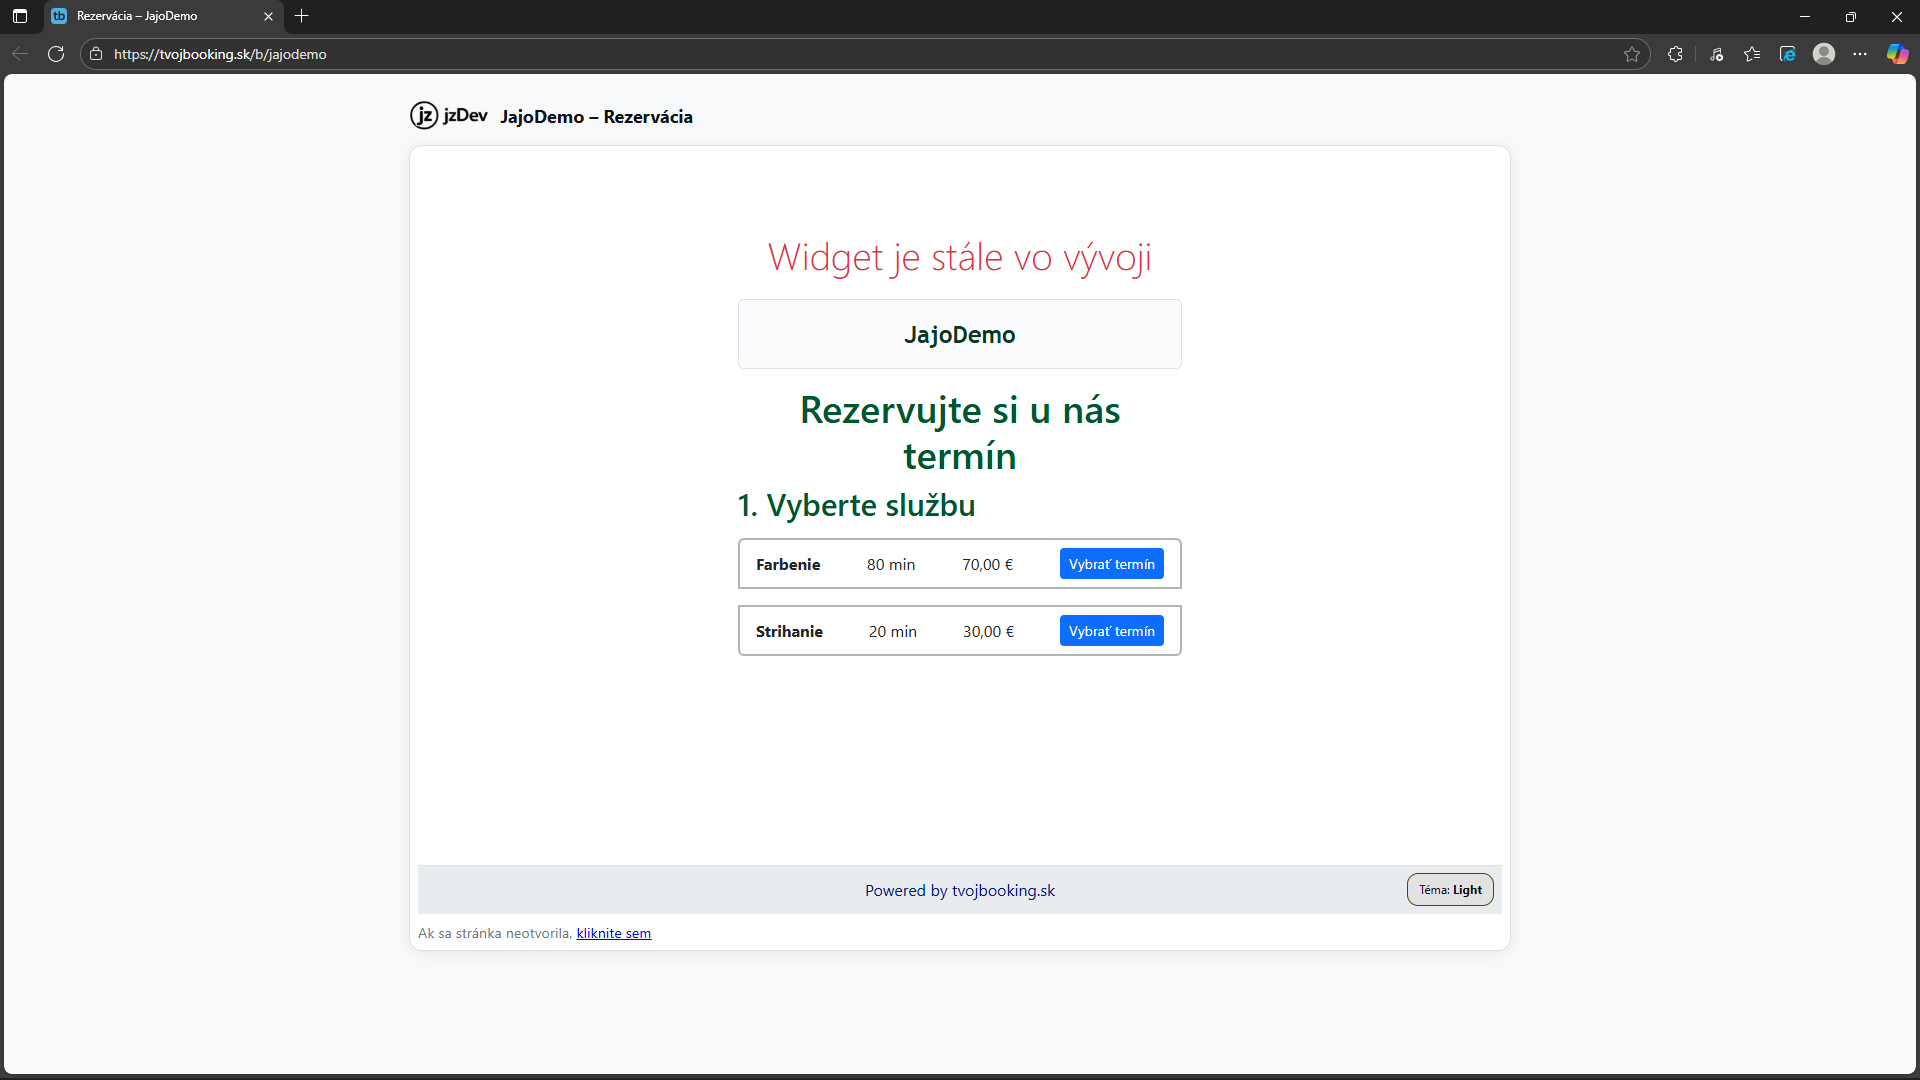Open the browser profile avatar
The width and height of the screenshot is (1920, 1080).
(1824, 54)
